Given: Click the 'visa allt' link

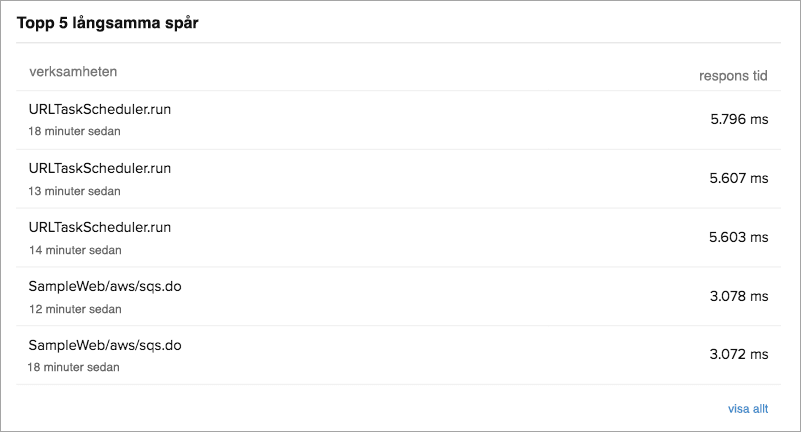Looking at the screenshot, I should 748,409.
